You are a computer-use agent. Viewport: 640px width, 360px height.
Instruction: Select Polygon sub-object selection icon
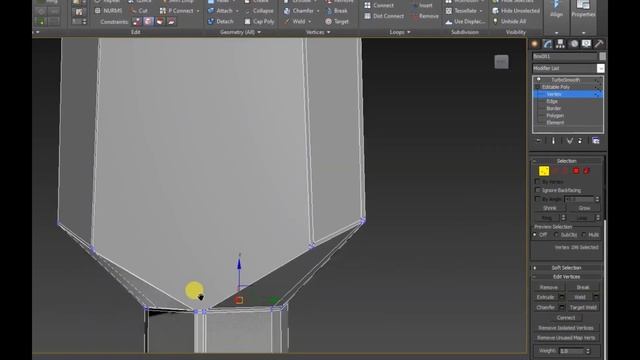coord(576,171)
